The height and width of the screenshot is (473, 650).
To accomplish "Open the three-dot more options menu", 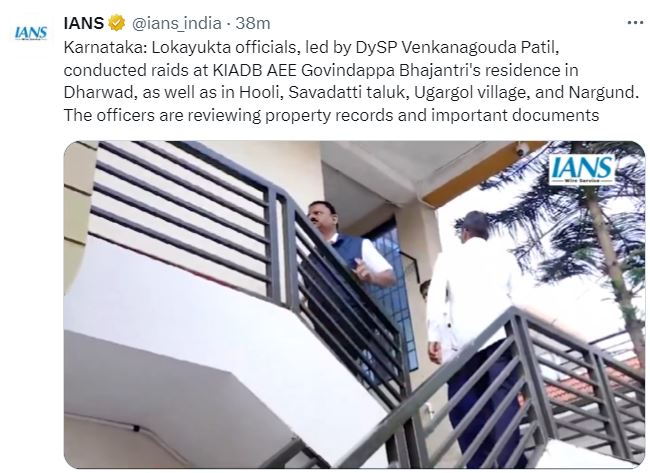I will (635, 23).
